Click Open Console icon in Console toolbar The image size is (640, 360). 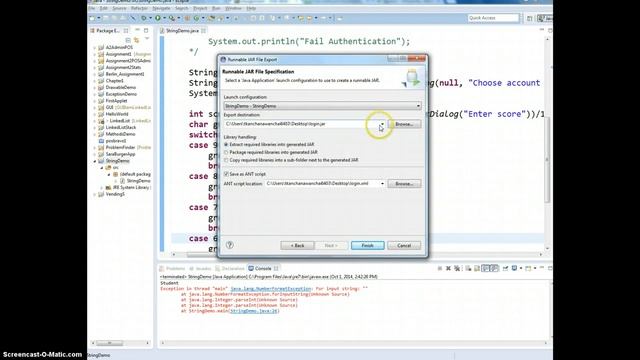pos(528,268)
